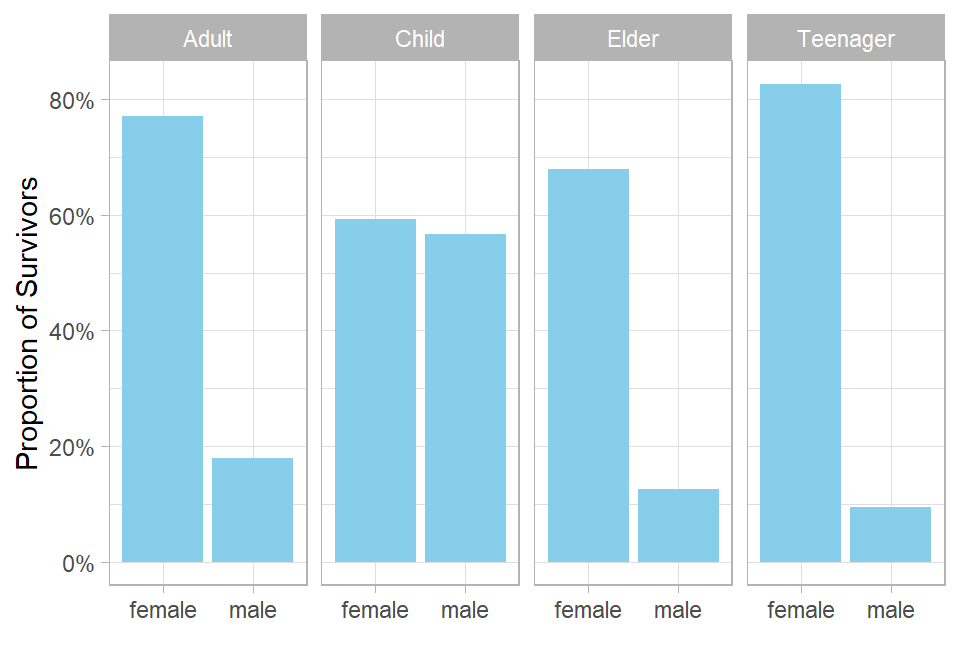Click the Adult female bar
The width and height of the screenshot is (960, 672).
(x=162, y=339)
